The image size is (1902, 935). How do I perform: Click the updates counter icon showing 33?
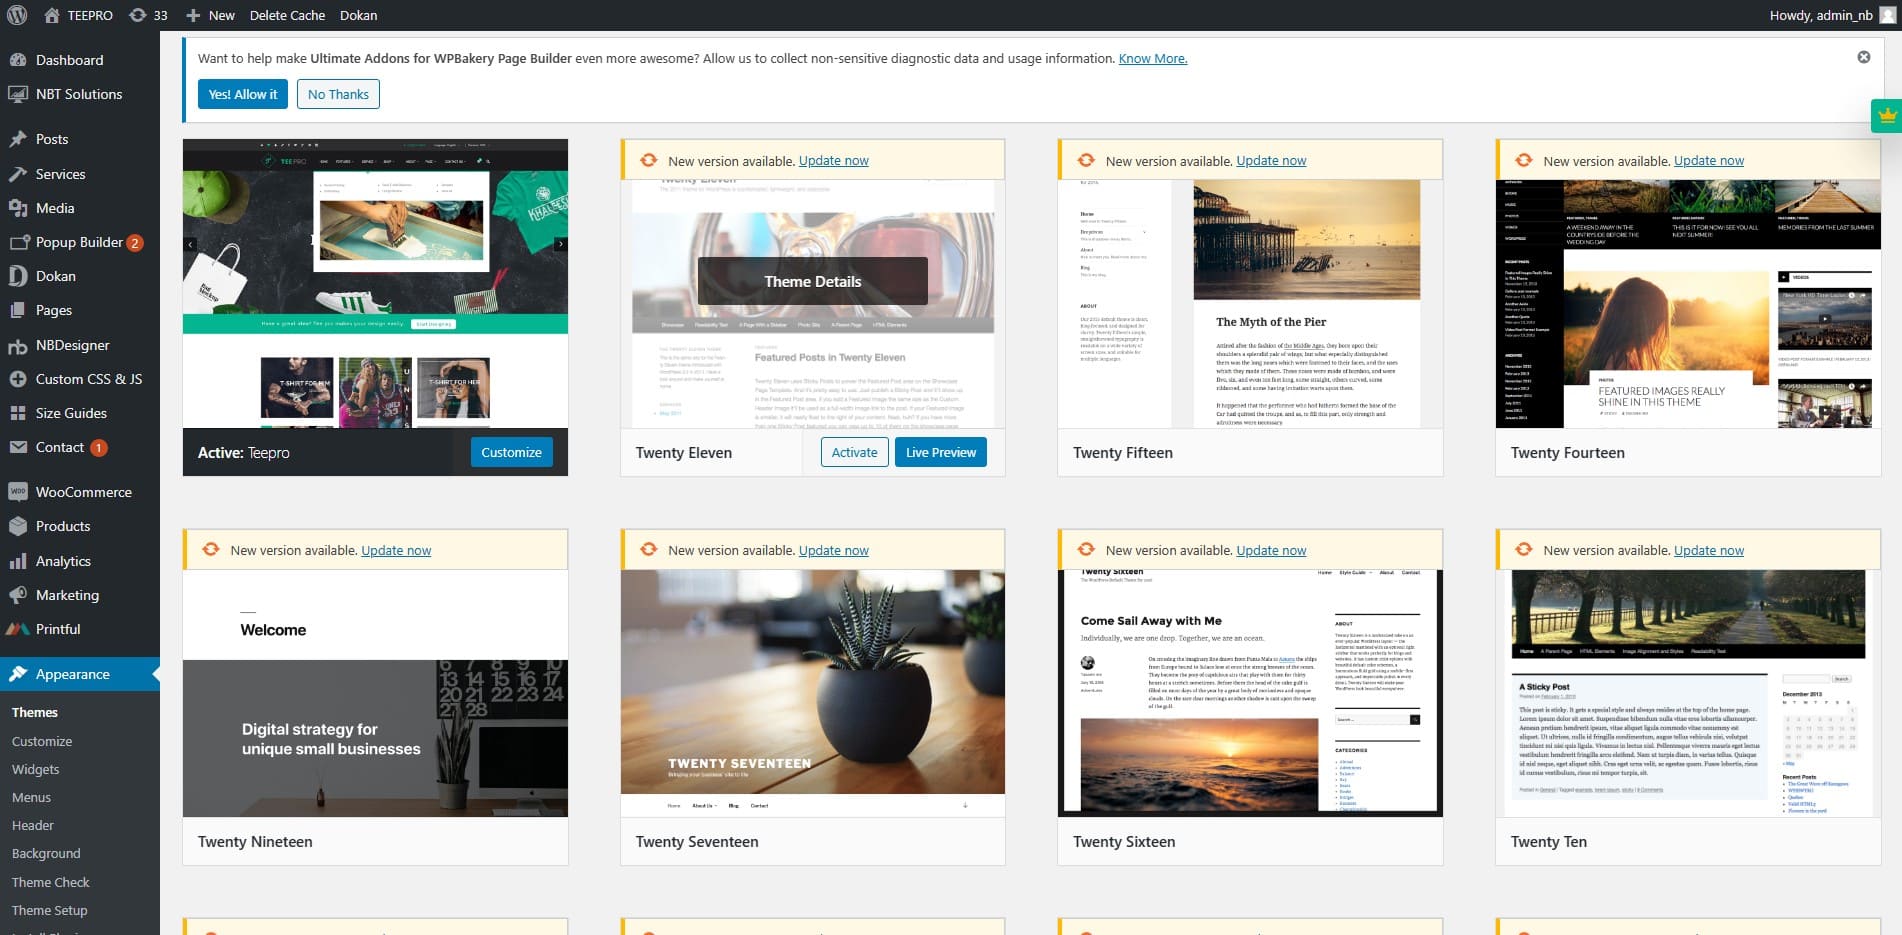(139, 15)
